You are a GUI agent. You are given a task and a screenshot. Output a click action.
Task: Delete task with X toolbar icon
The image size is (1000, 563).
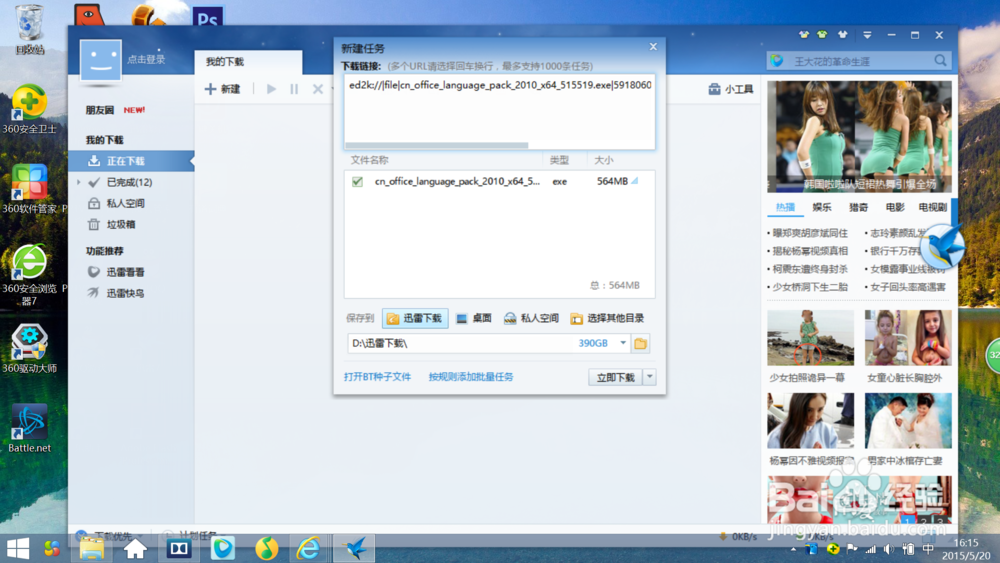click(318, 89)
